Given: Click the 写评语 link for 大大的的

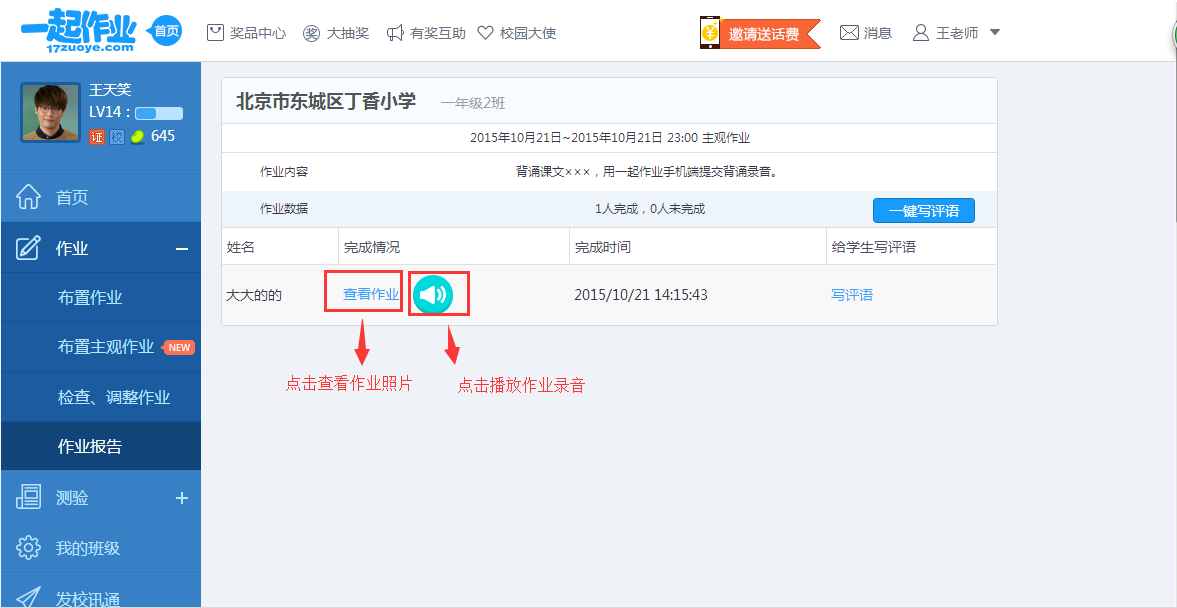Looking at the screenshot, I should [852, 295].
